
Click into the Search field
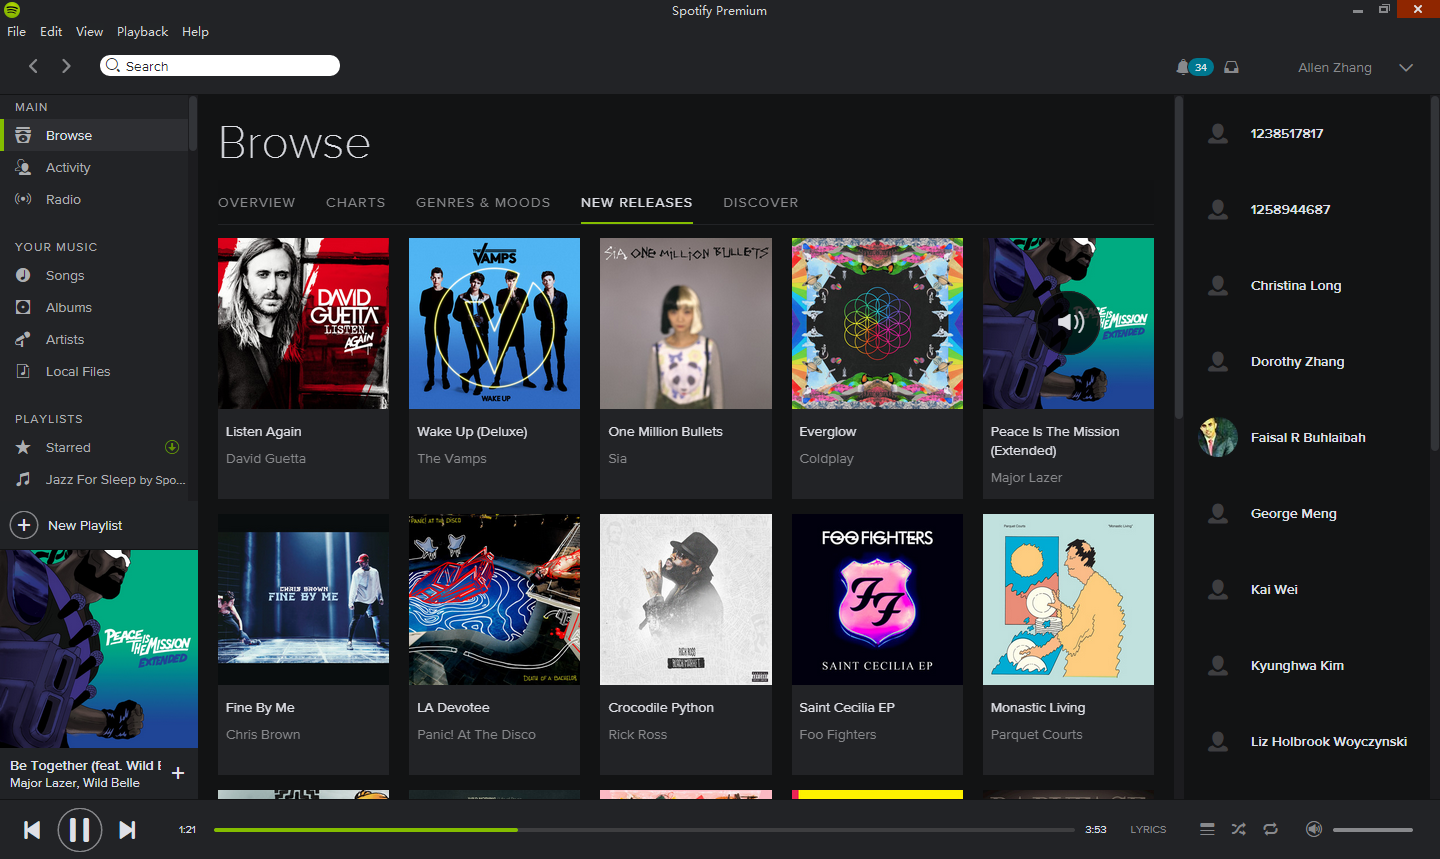point(220,66)
